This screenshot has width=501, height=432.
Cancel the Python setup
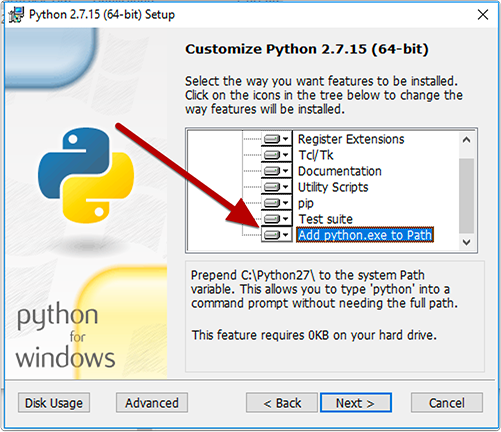click(x=447, y=403)
